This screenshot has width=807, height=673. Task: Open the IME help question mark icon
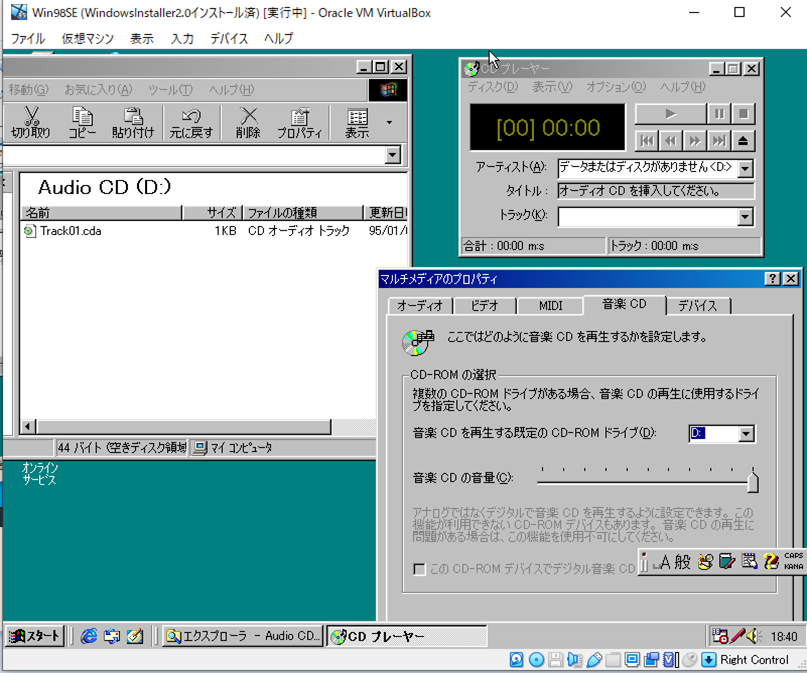point(770,562)
